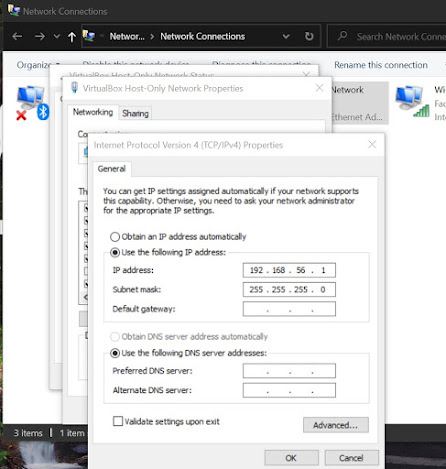Switch to the Sharing tab

pyautogui.click(x=135, y=113)
